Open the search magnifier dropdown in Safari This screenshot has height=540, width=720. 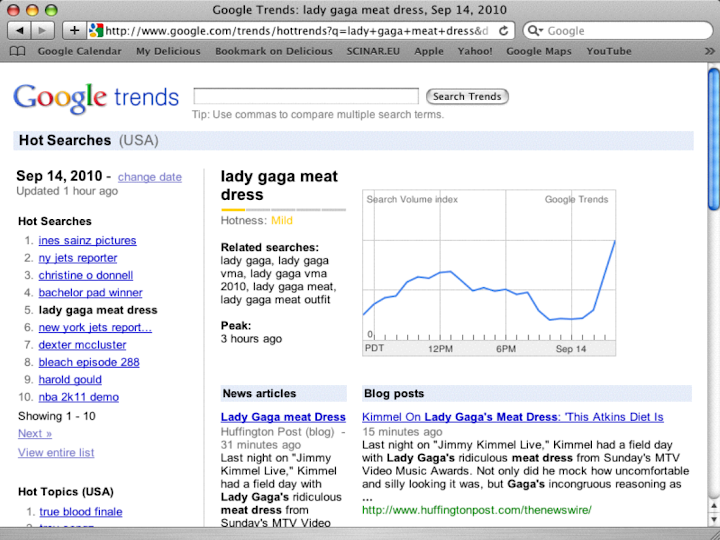[x=535, y=30]
